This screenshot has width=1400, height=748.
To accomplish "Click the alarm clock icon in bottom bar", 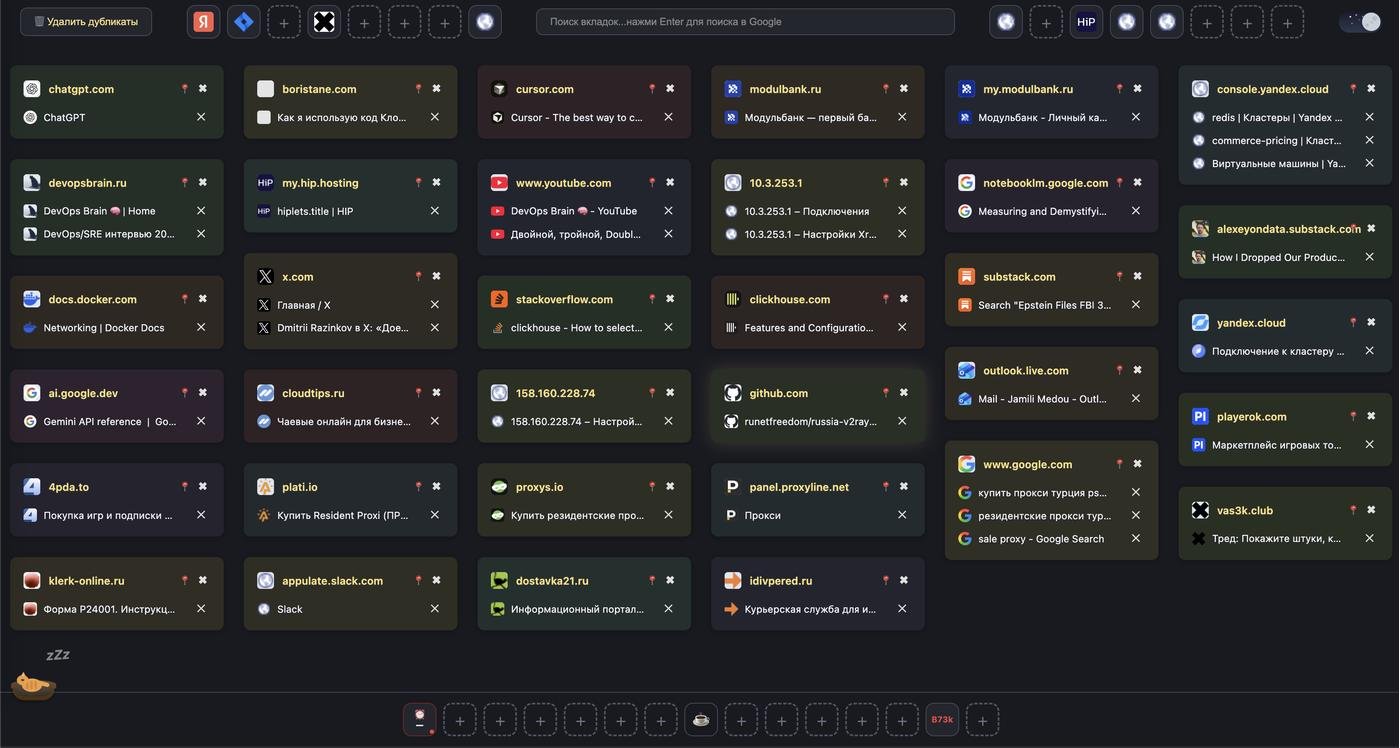I will (420, 720).
